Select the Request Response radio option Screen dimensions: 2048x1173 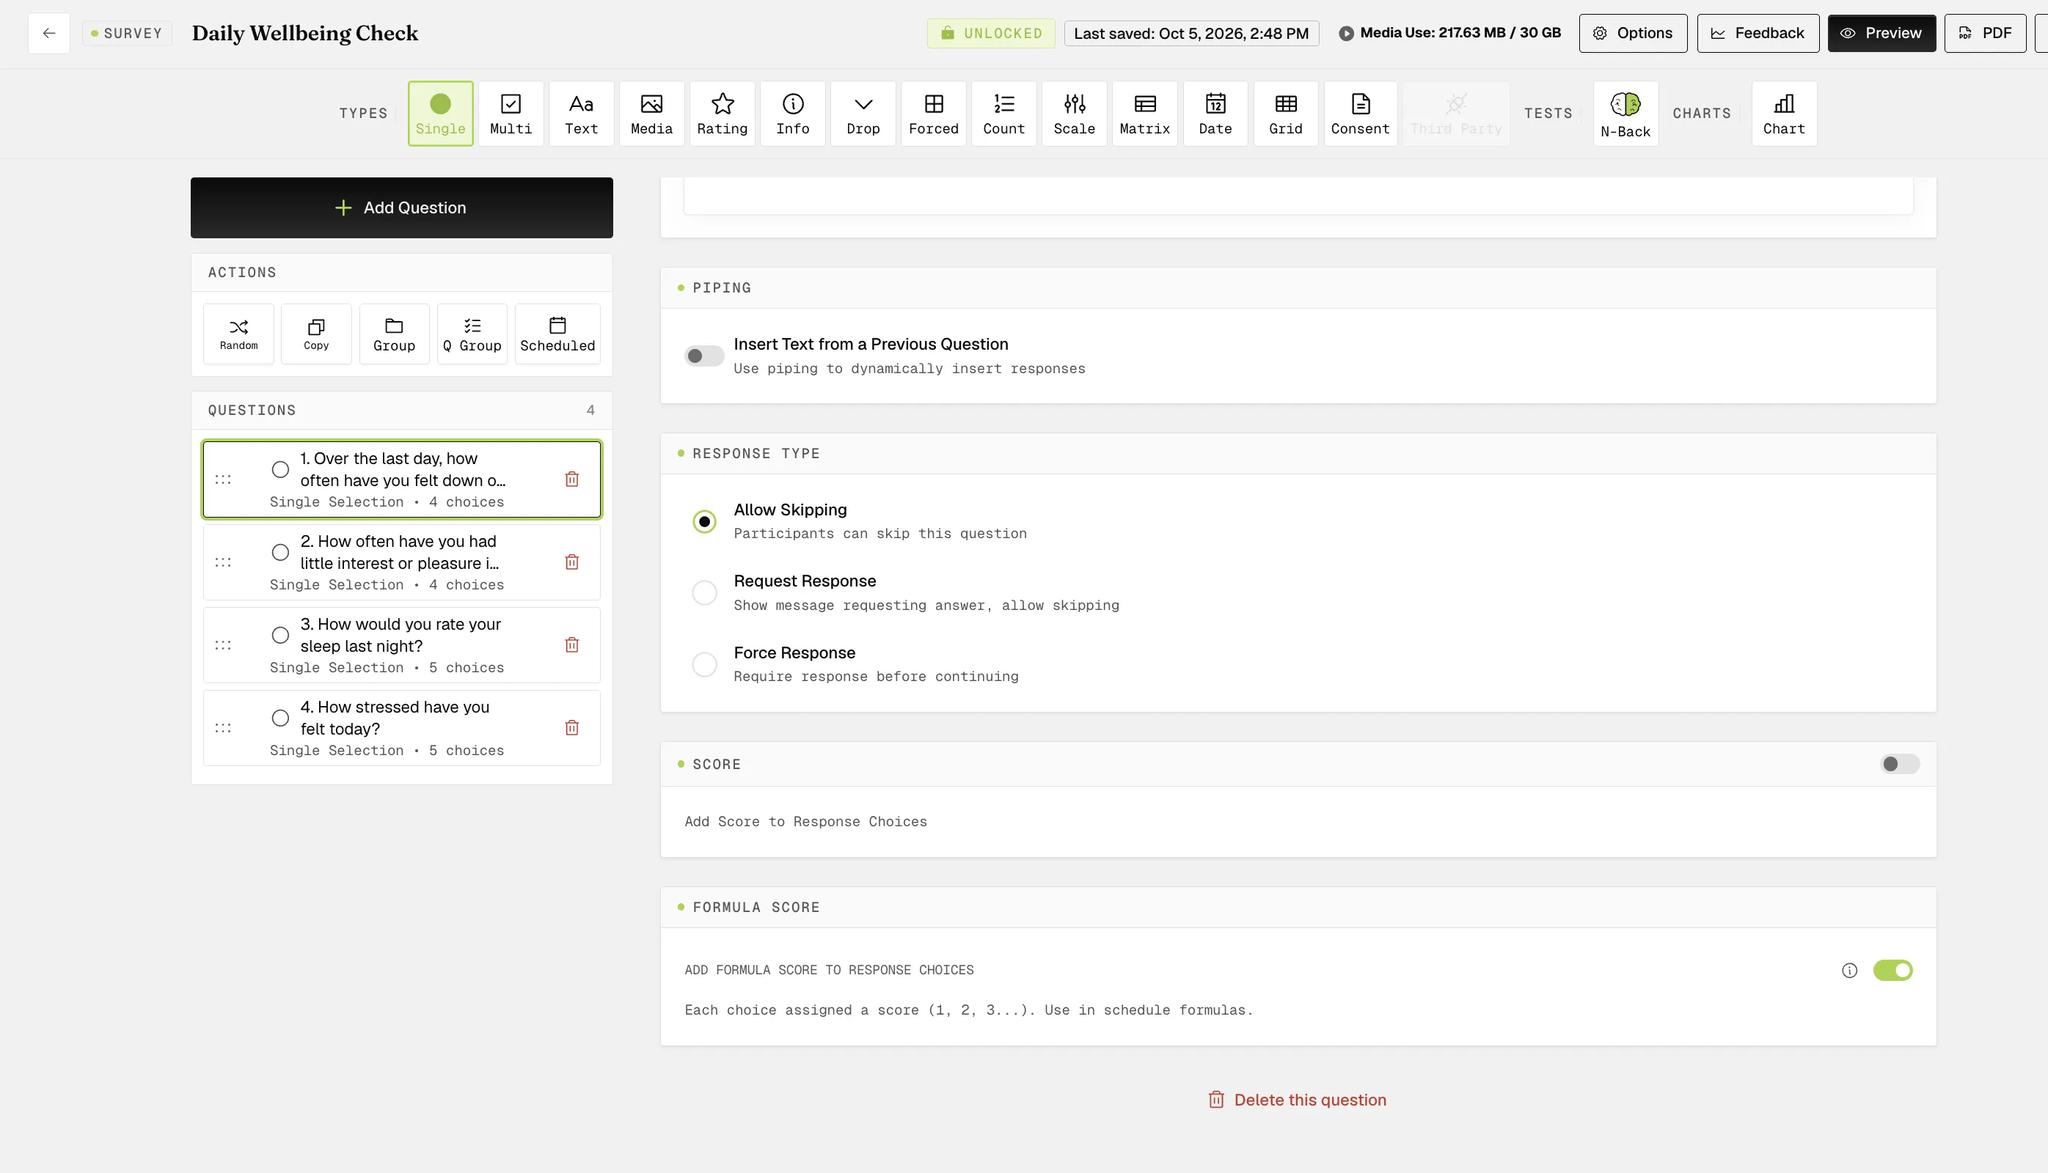click(x=704, y=593)
